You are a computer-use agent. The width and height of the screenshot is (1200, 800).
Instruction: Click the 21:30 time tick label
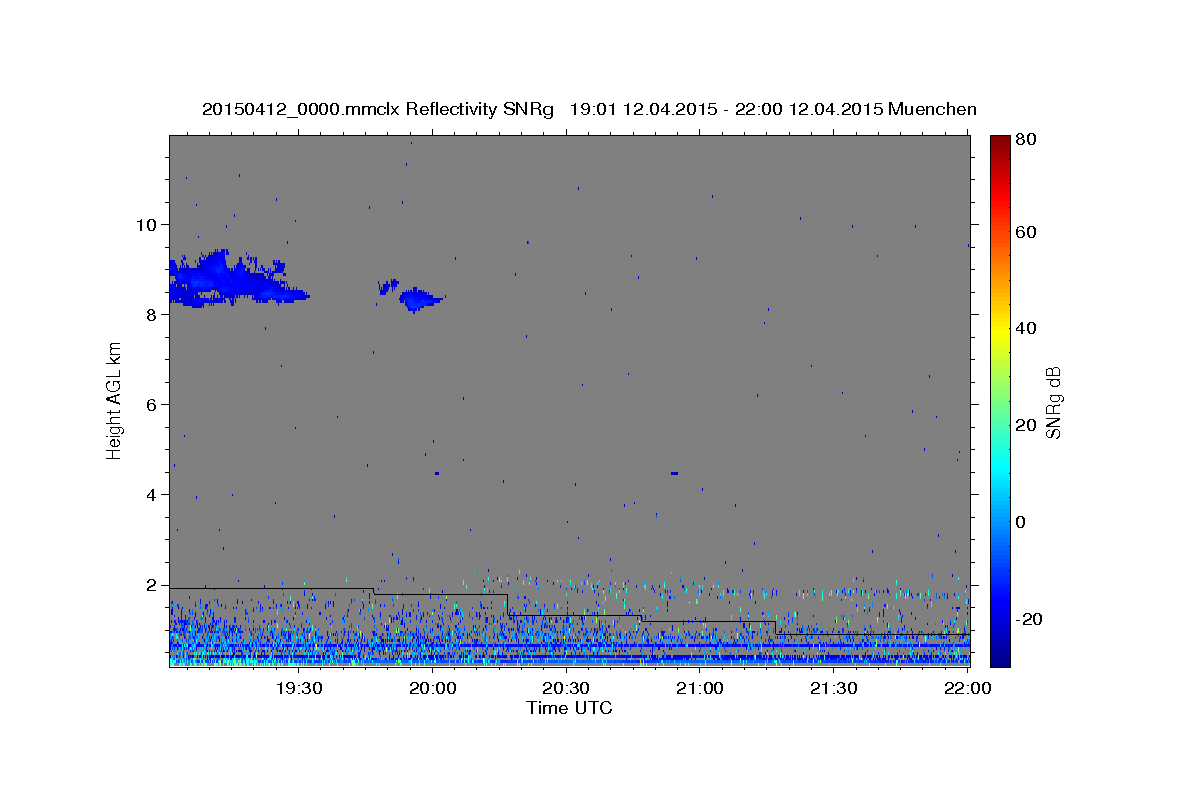[834, 688]
